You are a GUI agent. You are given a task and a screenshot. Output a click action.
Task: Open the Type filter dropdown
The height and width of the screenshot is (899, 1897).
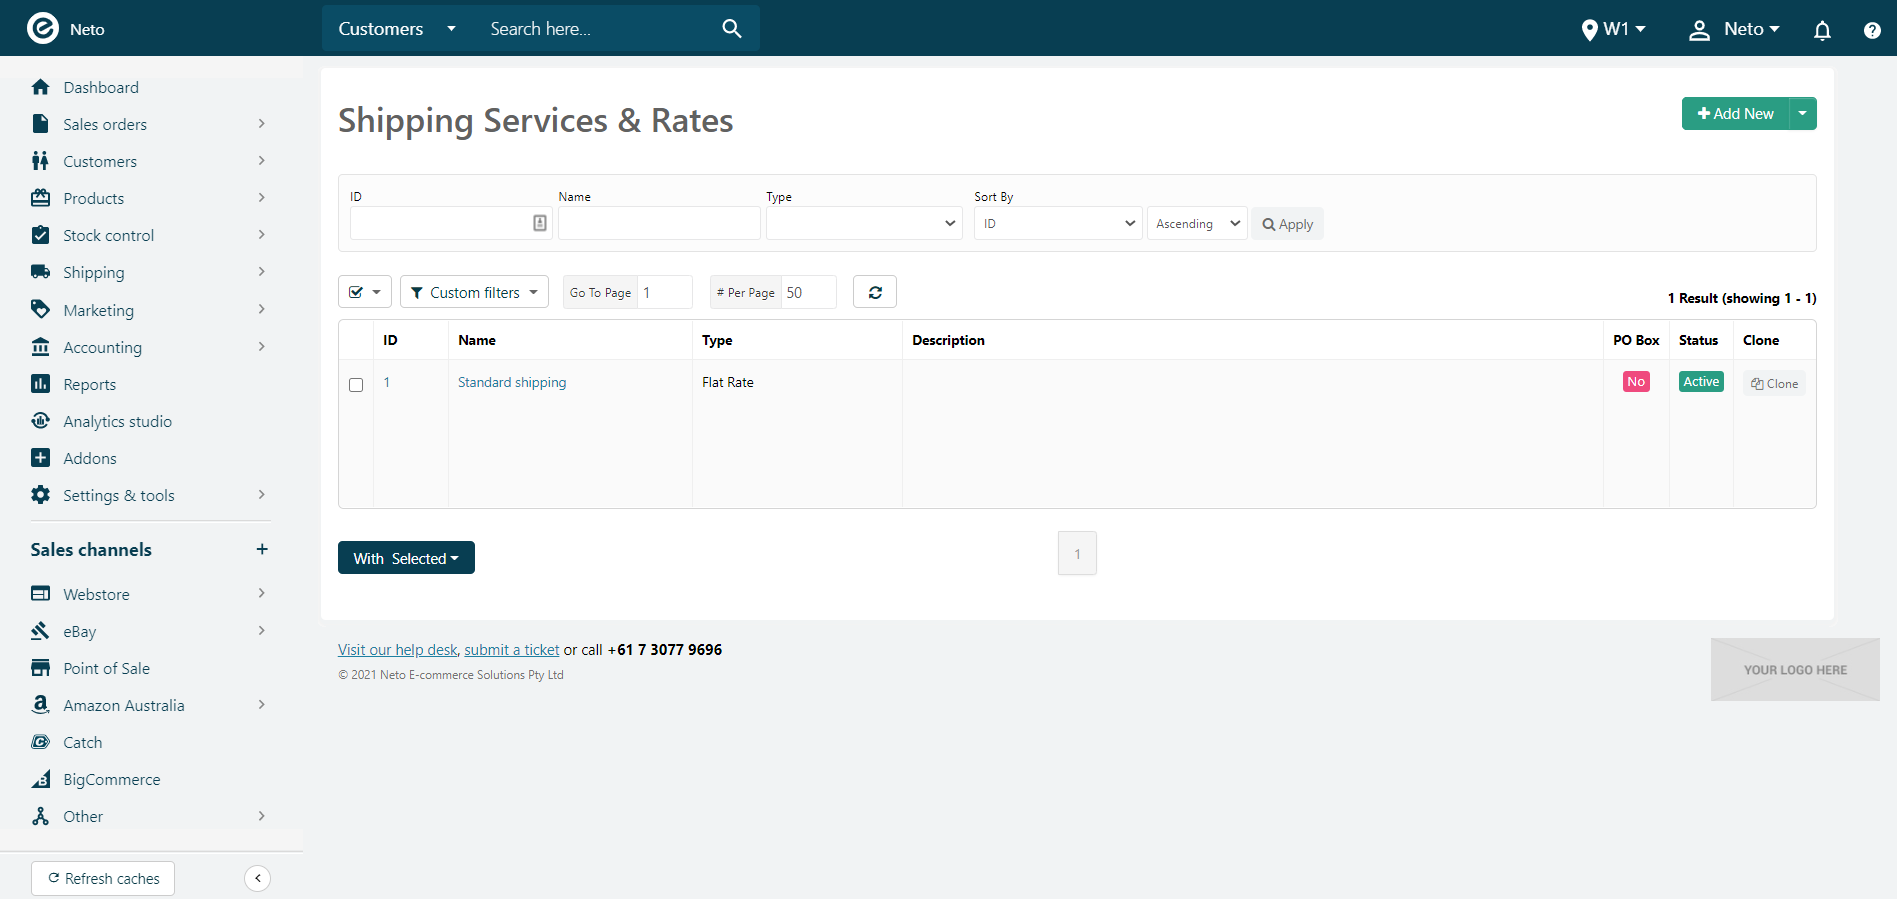coord(864,223)
